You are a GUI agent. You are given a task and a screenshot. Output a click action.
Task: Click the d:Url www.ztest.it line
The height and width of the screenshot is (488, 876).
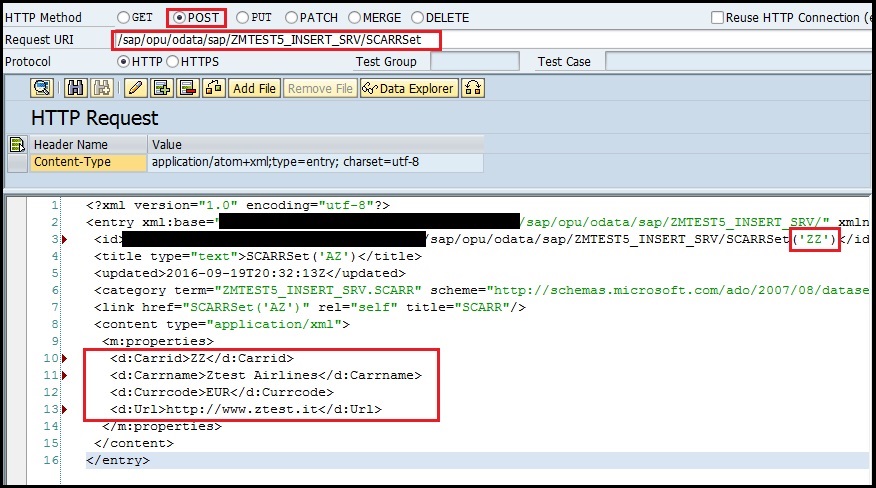point(246,409)
